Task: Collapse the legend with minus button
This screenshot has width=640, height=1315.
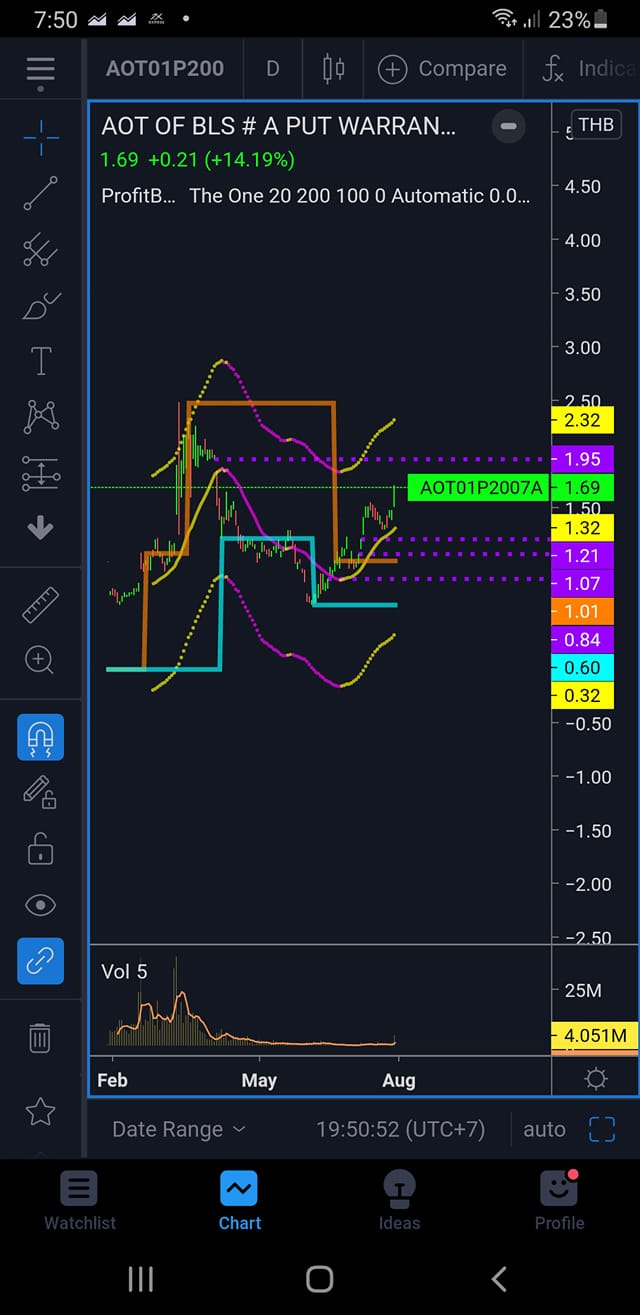Action: pyautogui.click(x=508, y=126)
